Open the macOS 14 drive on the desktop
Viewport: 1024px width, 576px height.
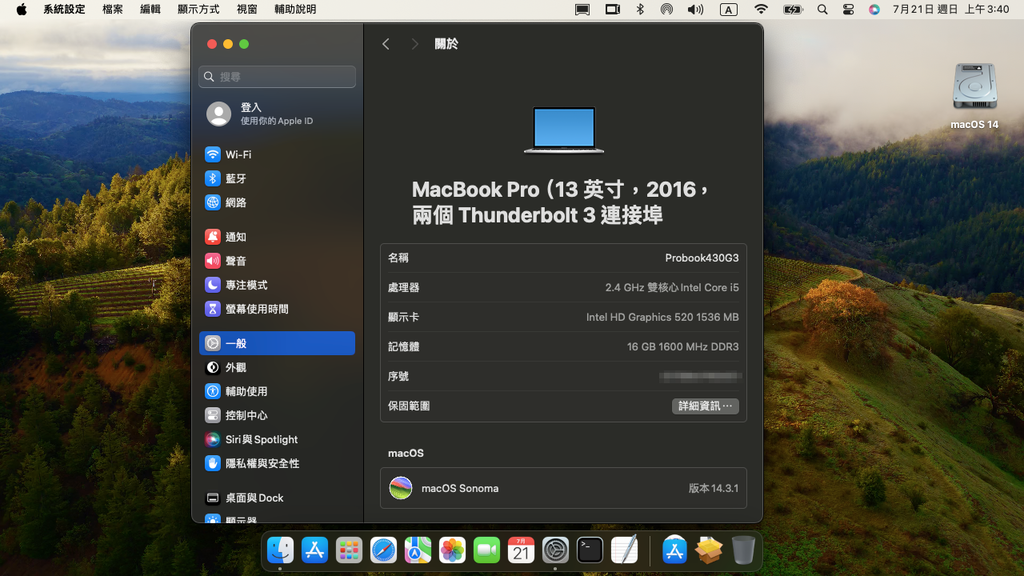[974, 96]
